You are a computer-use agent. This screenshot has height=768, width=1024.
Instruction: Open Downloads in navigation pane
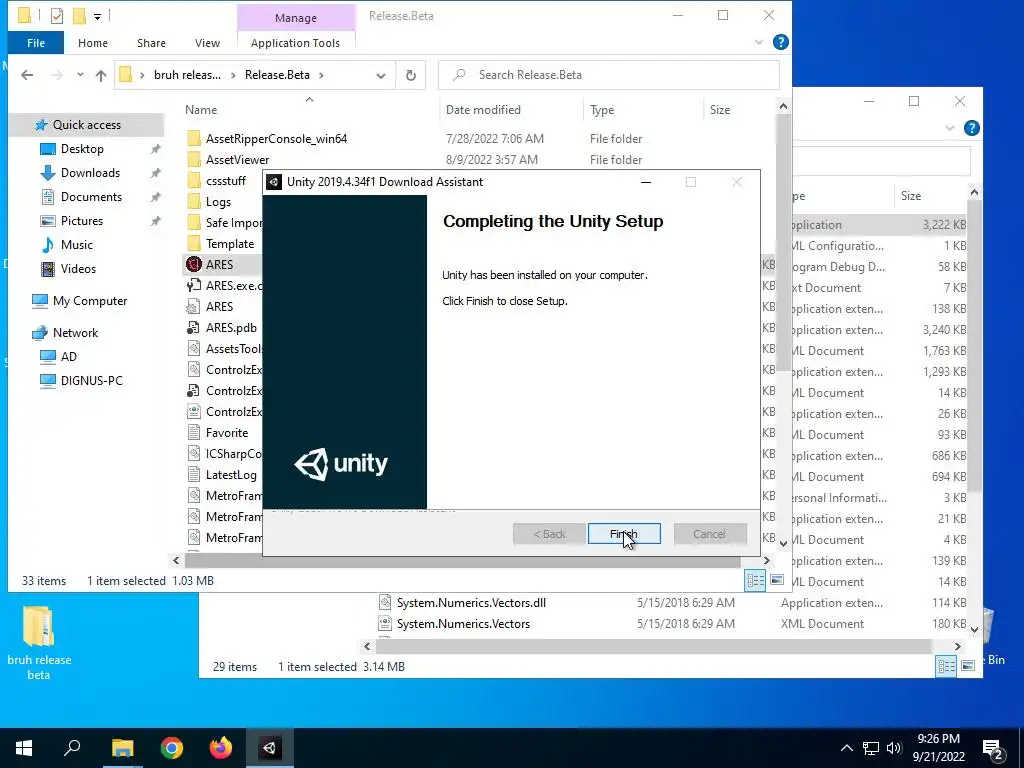pyautogui.click(x=90, y=173)
